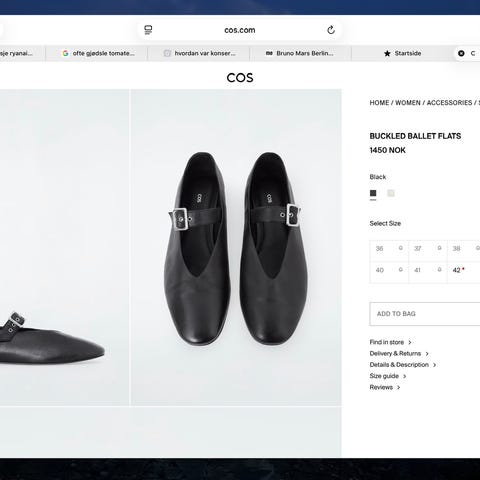Click the notify icon beside size 36
This screenshot has width=480, height=480.
401,248
